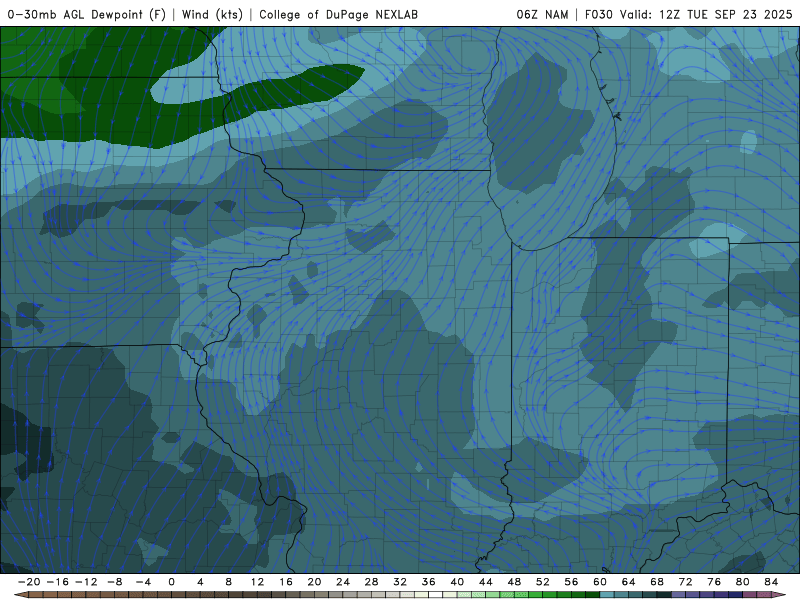Click the 36 value on the legend
This screenshot has height=600, width=800.
pyautogui.click(x=429, y=582)
